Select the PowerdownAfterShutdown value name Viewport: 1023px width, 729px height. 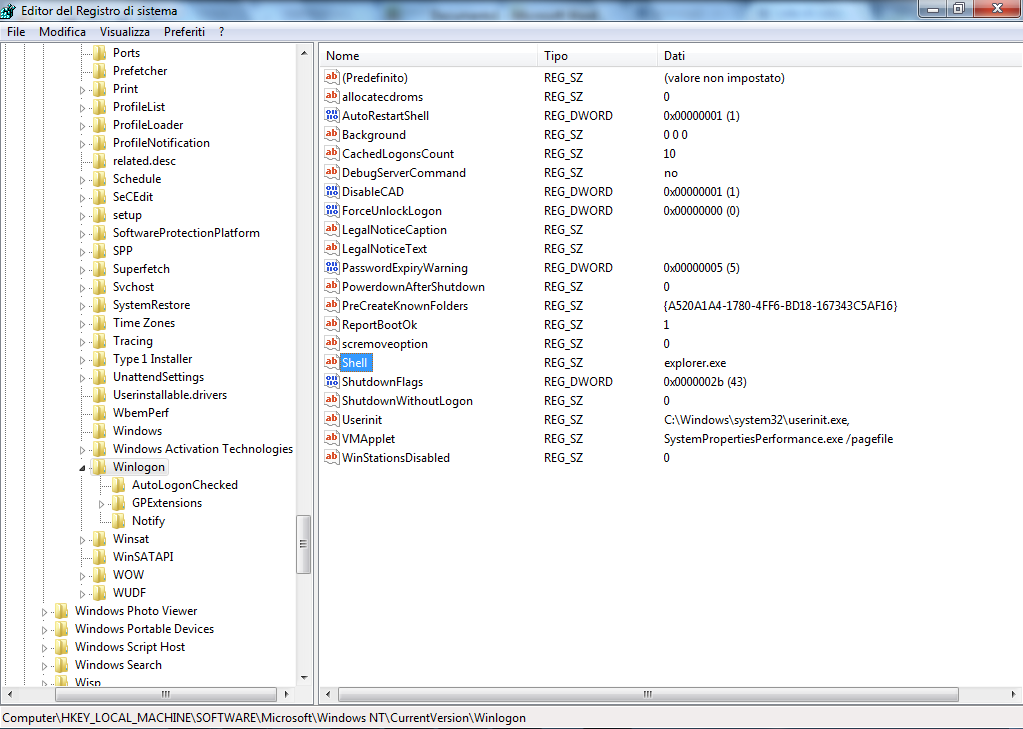pyautogui.click(x=413, y=287)
